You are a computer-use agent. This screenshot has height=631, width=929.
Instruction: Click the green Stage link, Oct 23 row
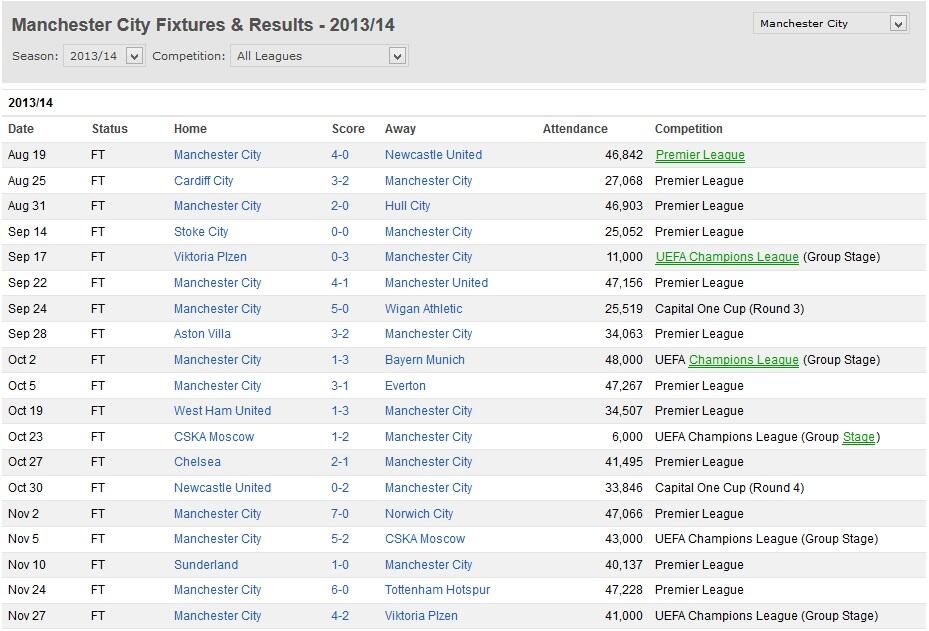[x=858, y=437]
